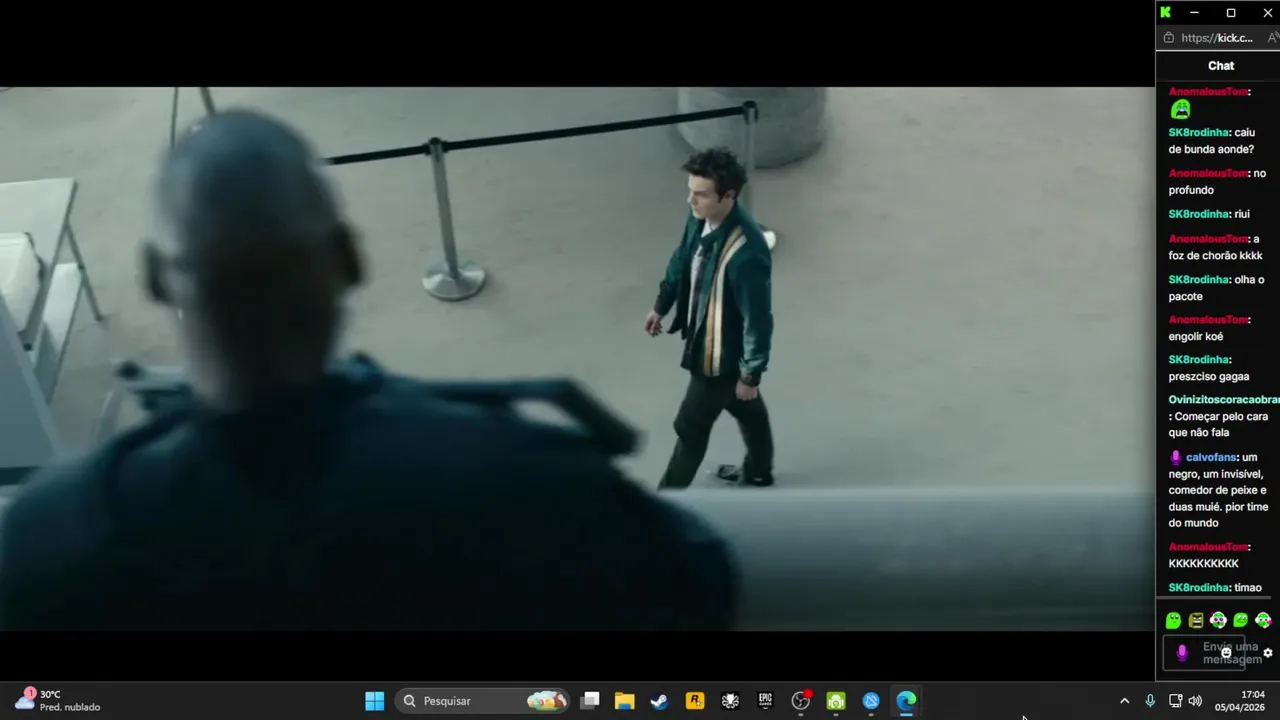The width and height of the screenshot is (1280, 720).
Task: Click 'AnomalousTom' on the 'KKKKKKKKKK' message
Action: coord(1209,547)
